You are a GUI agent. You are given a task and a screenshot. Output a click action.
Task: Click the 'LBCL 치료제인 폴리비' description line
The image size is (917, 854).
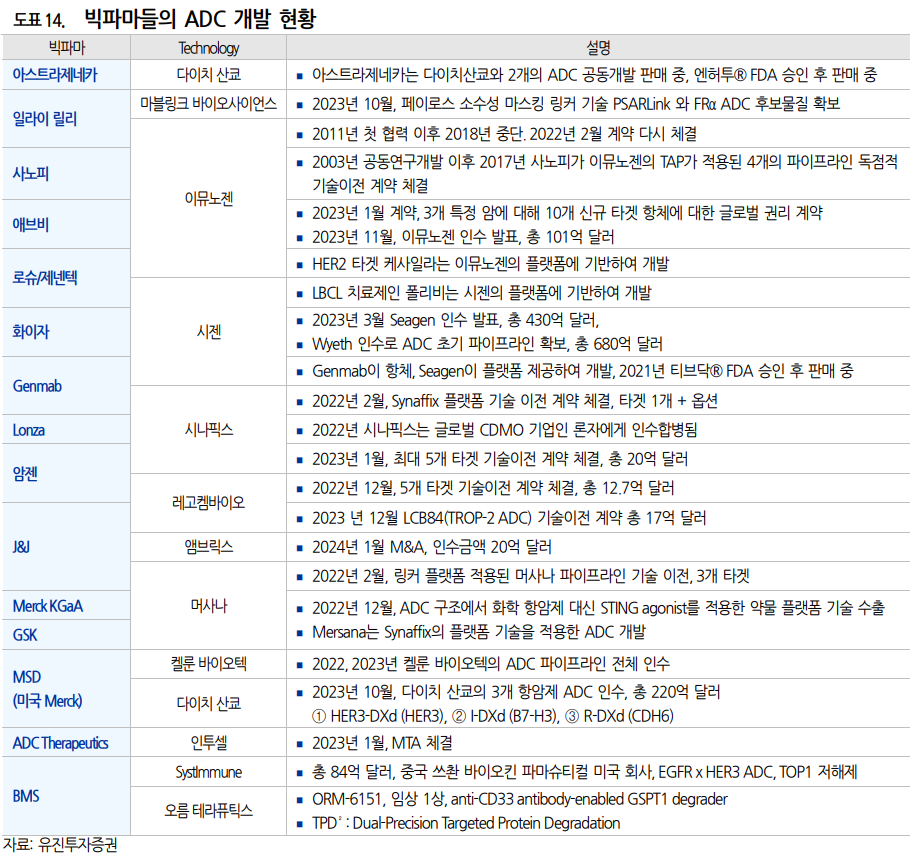click(481, 292)
